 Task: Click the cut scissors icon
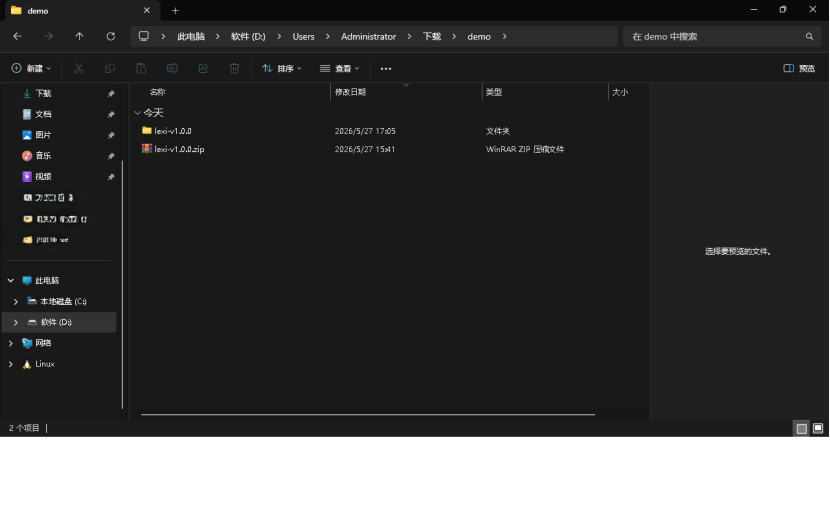click(x=79, y=68)
